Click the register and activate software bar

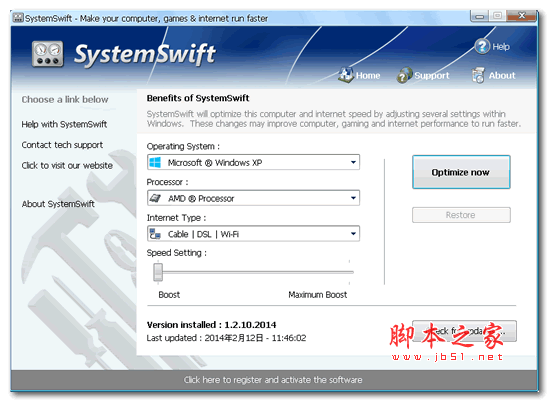[274, 380]
